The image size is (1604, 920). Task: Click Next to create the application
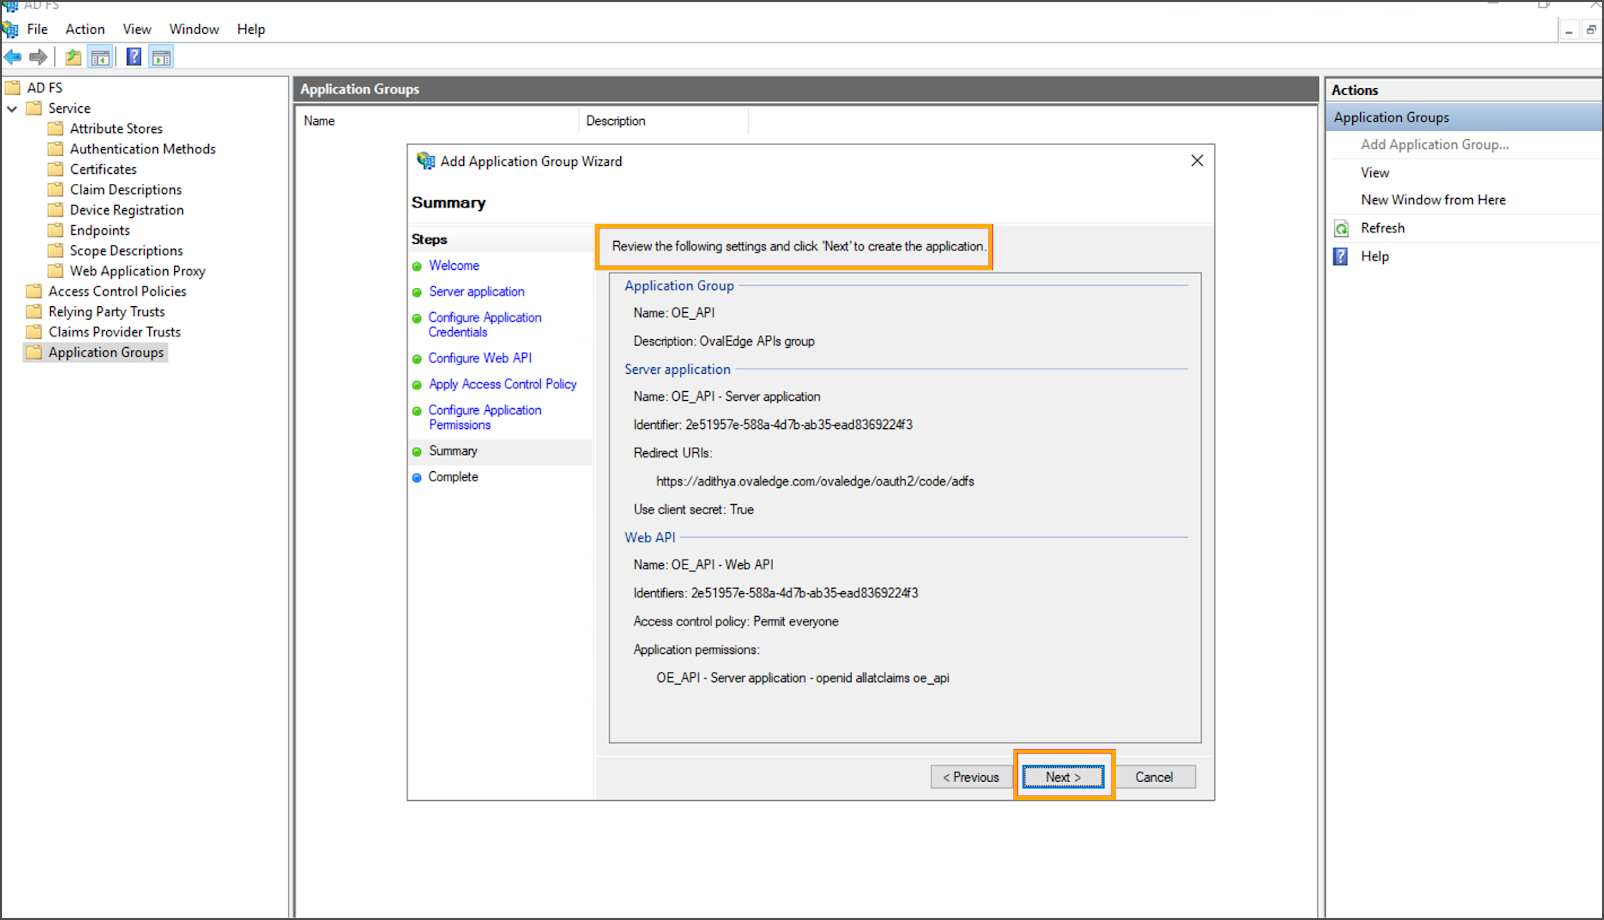(x=1063, y=777)
